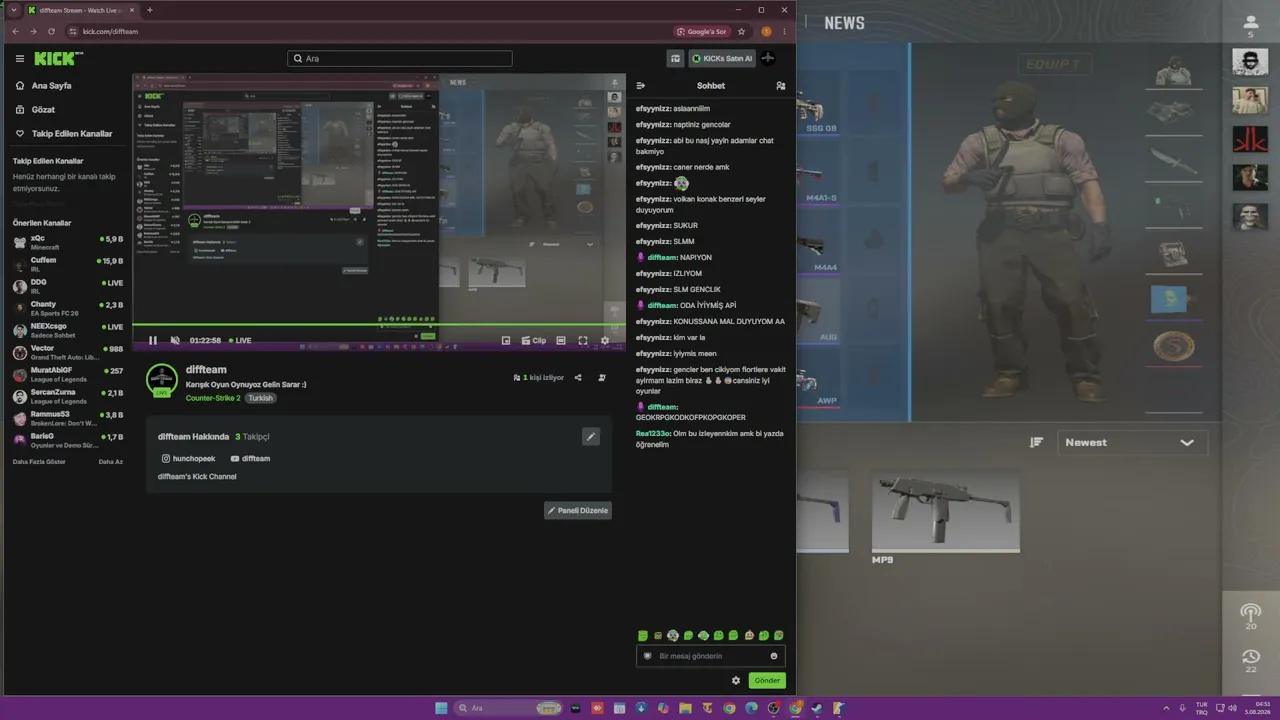Image resolution: width=1280 pixels, height=720 pixels.
Task: Send chat message with Gönder button
Action: tap(767, 681)
